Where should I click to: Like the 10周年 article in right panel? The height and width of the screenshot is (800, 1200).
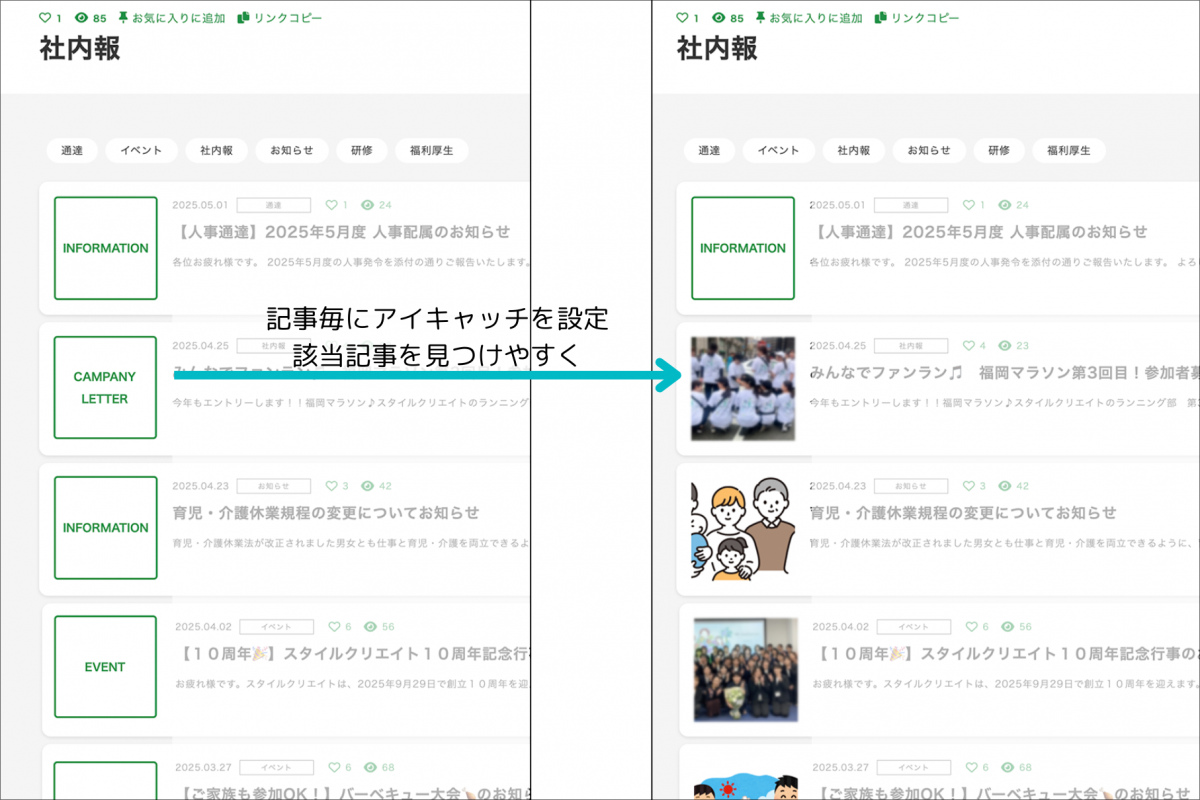pos(971,627)
